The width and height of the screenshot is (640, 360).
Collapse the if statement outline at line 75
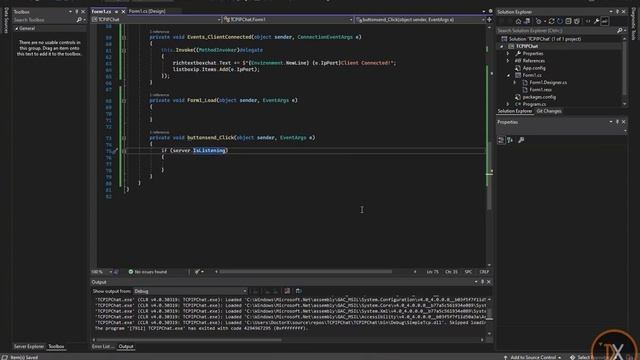pyautogui.click(x=124, y=151)
